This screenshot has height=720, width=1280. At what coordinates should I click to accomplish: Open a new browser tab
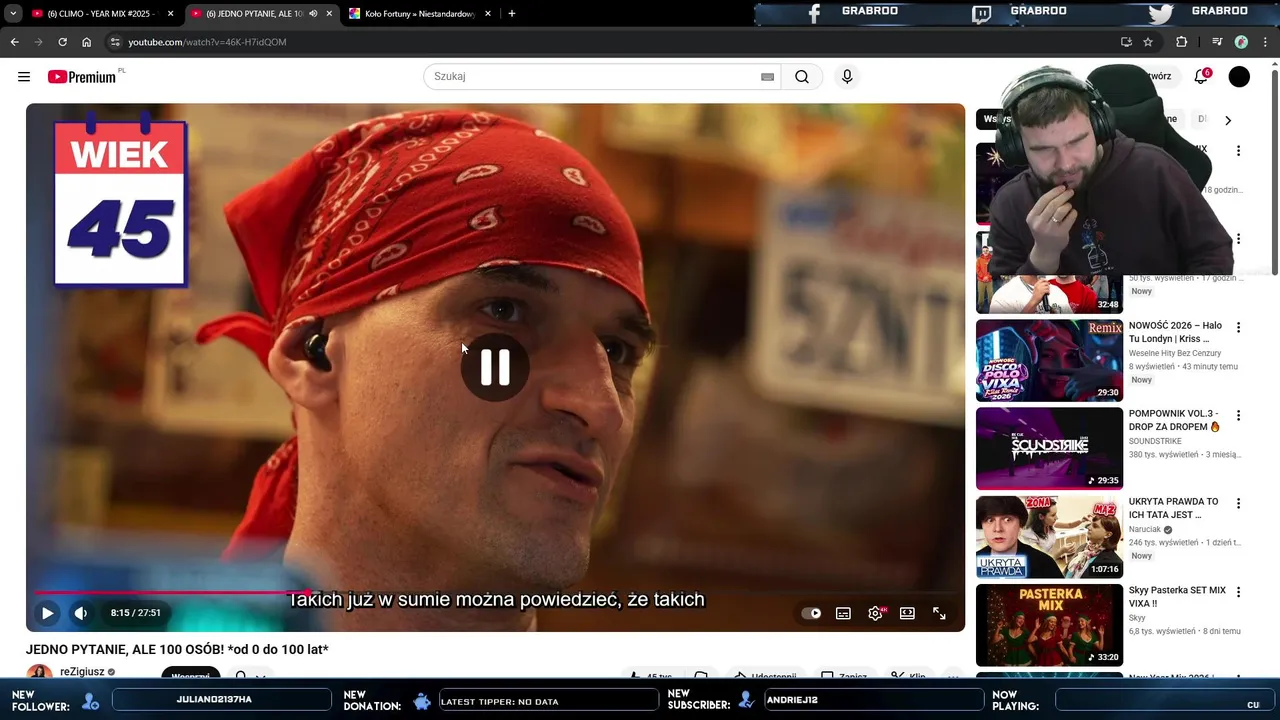pyautogui.click(x=512, y=14)
